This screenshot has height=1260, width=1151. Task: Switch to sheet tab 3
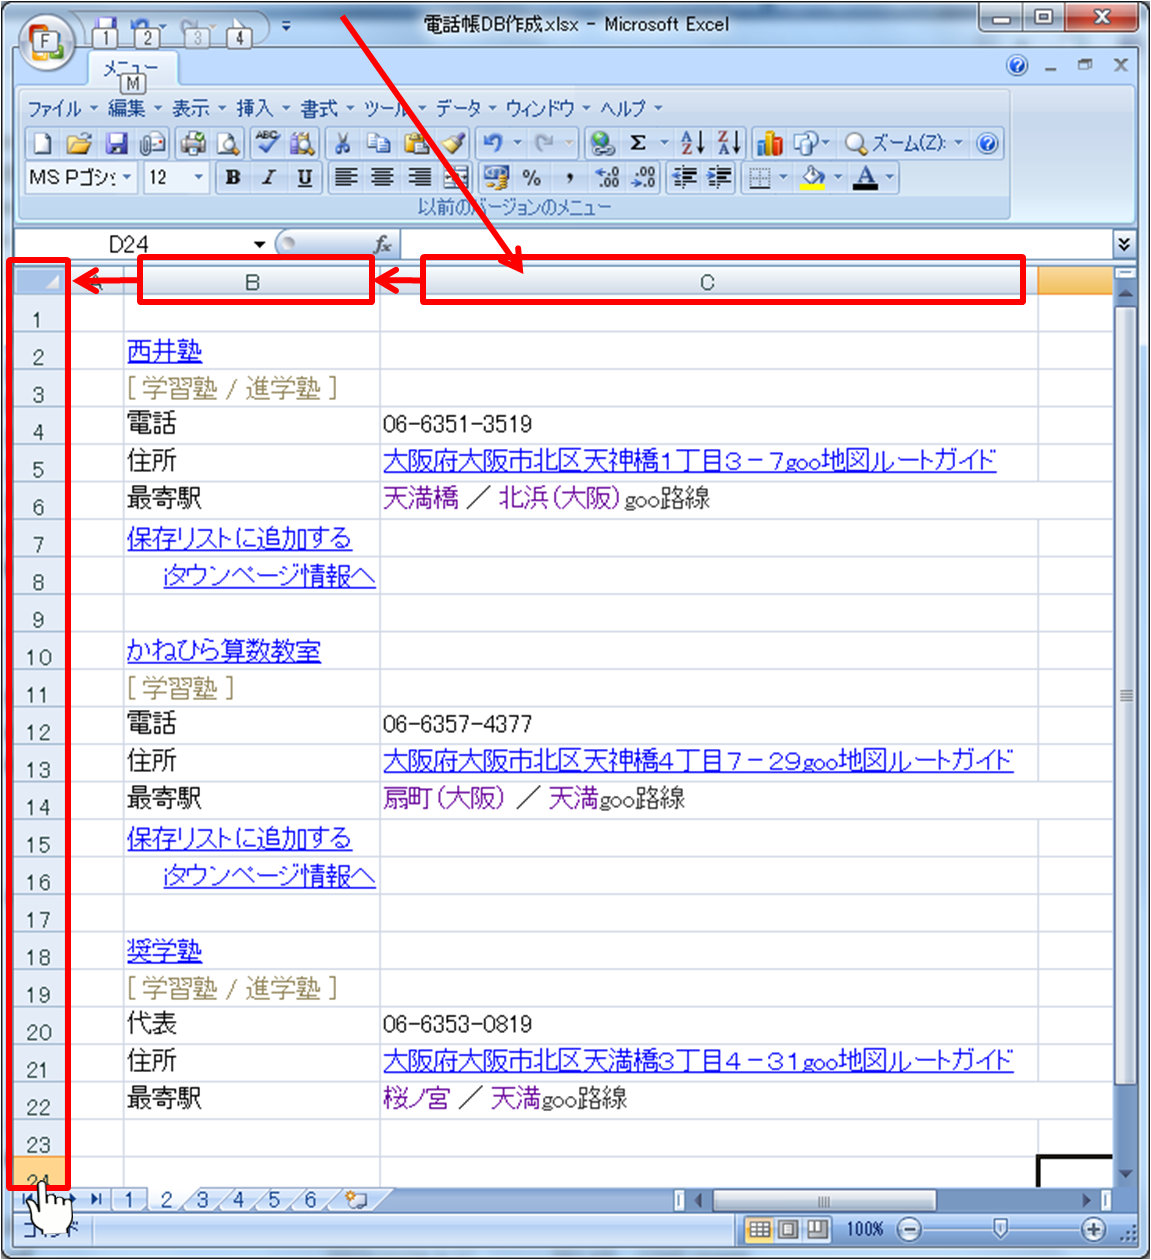tap(202, 1199)
